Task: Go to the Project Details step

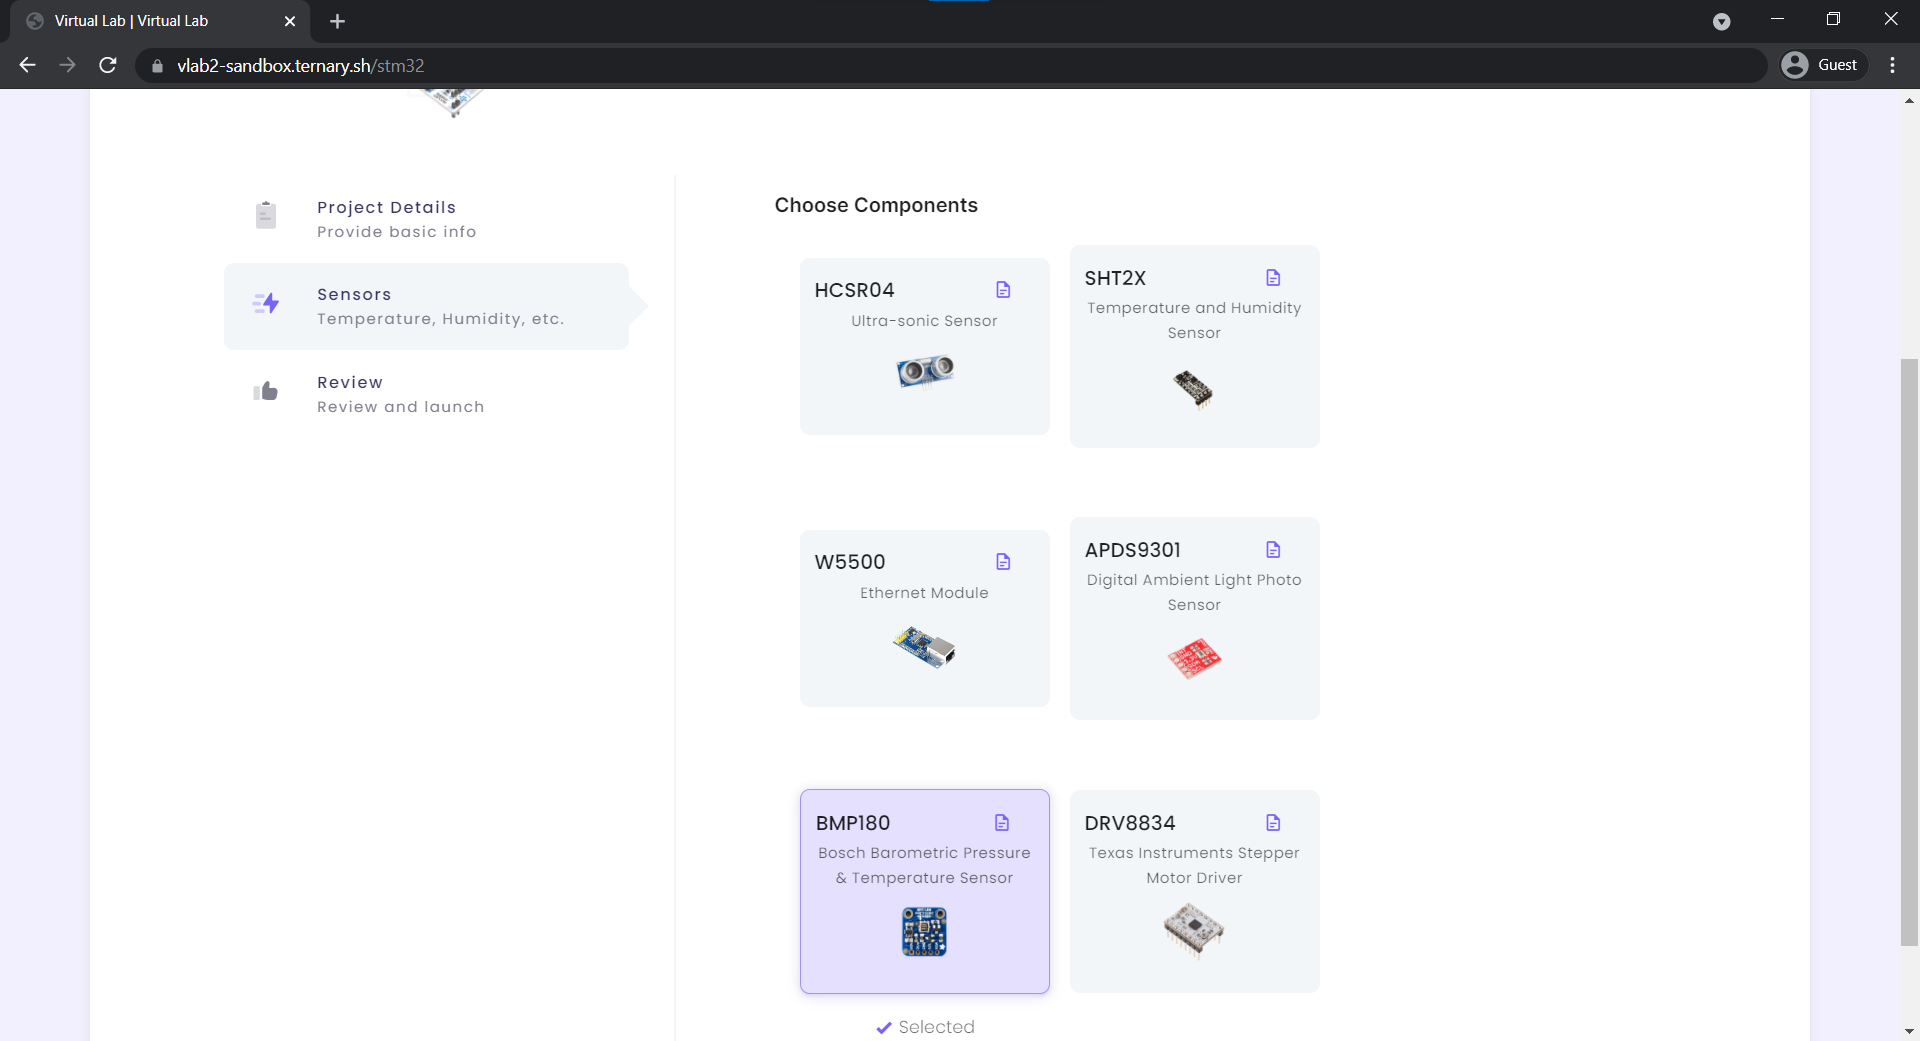Action: coord(426,219)
